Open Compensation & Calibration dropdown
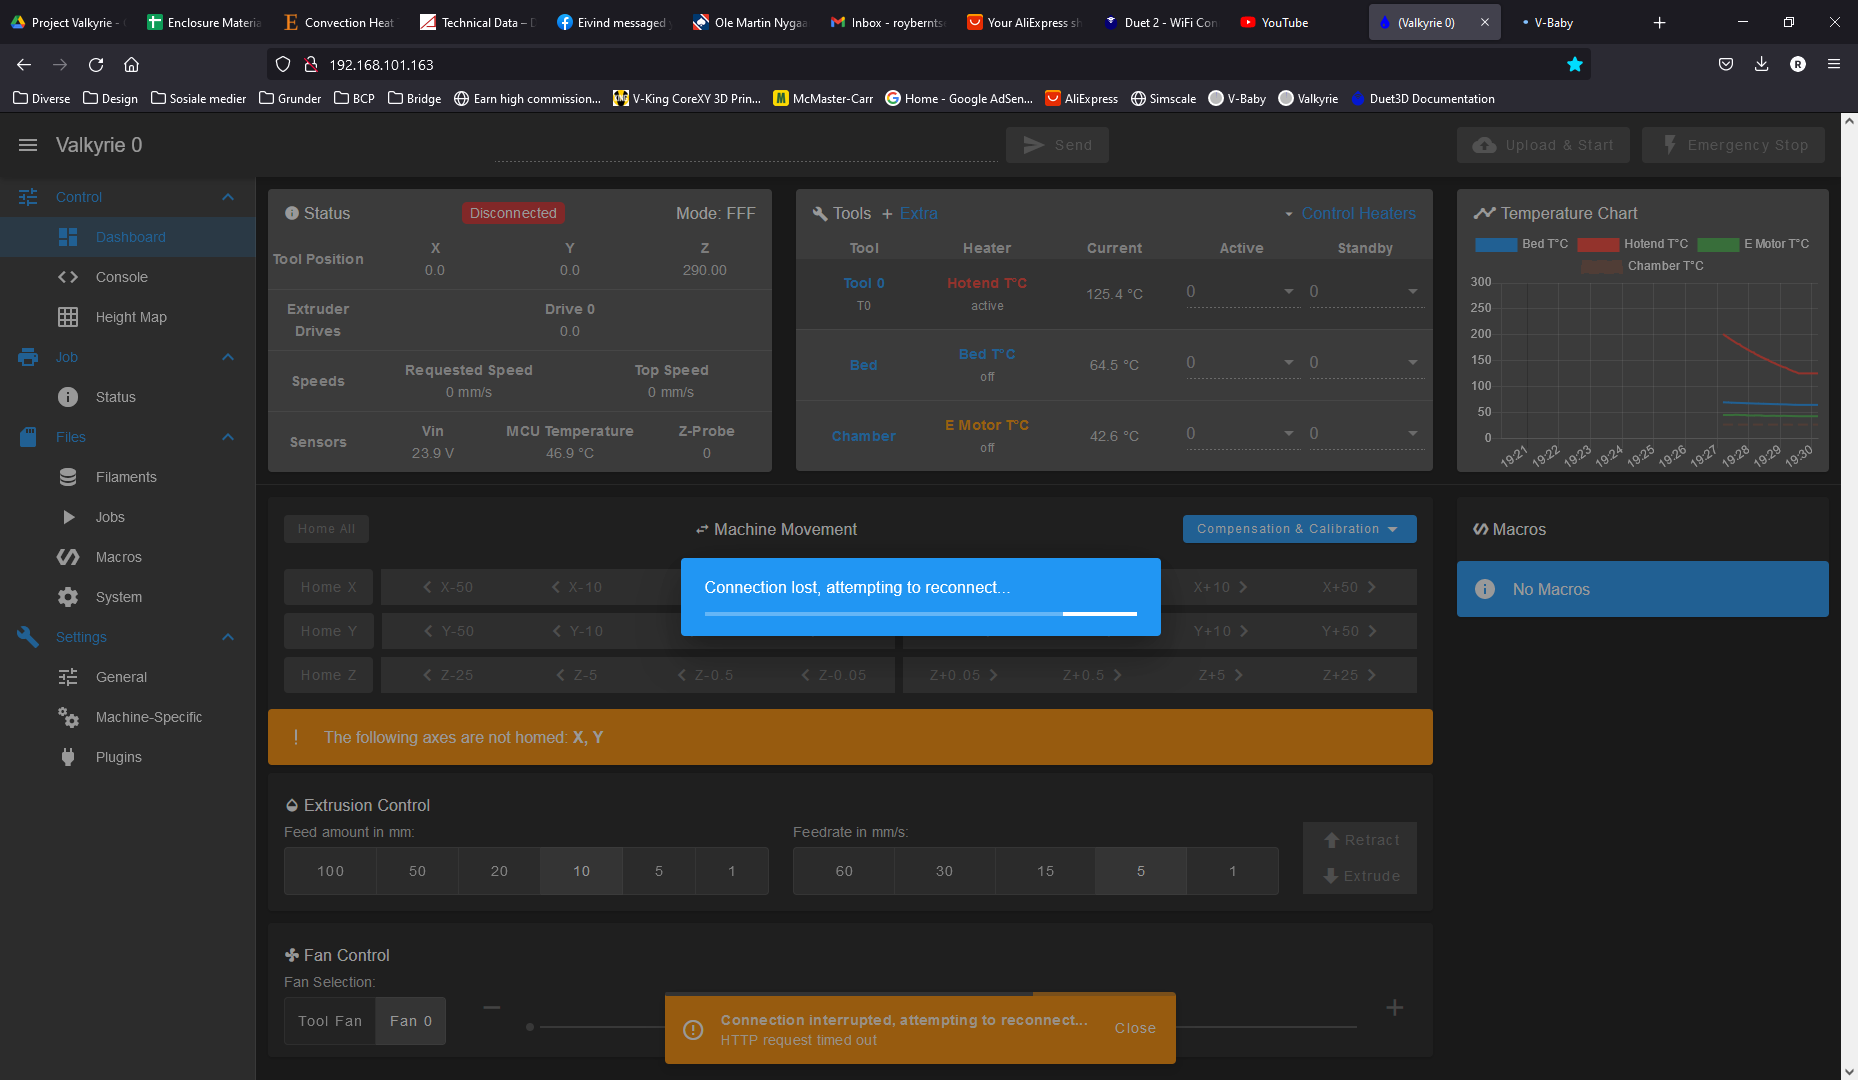Image resolution: width=1858 pixels, height=1080 pixels. 1299,529
